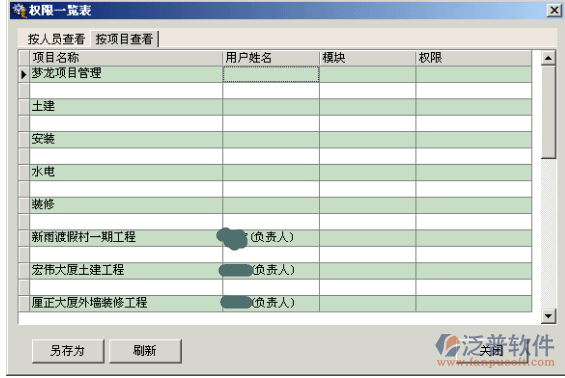Select the row indicator arrow for 梦龙项目管理
The height and width of the screenshot is (378, 565).
point(24,74)
